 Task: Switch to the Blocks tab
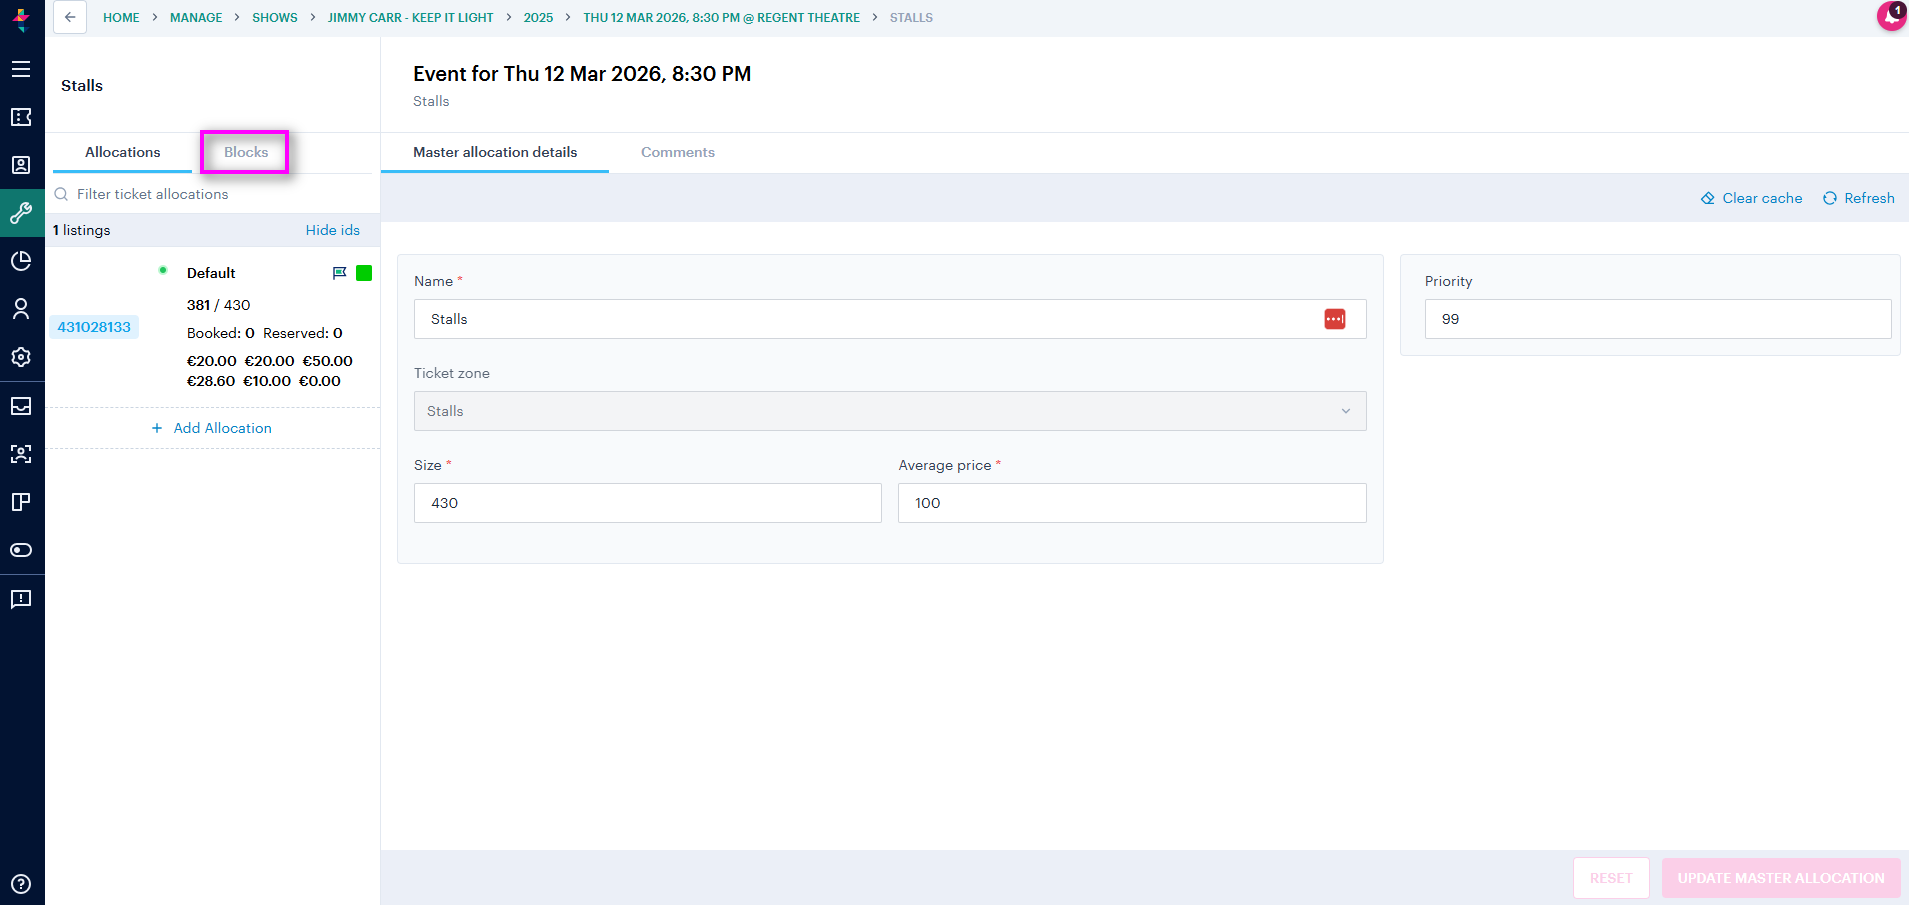pyautogui.click(x=246, y=152)
